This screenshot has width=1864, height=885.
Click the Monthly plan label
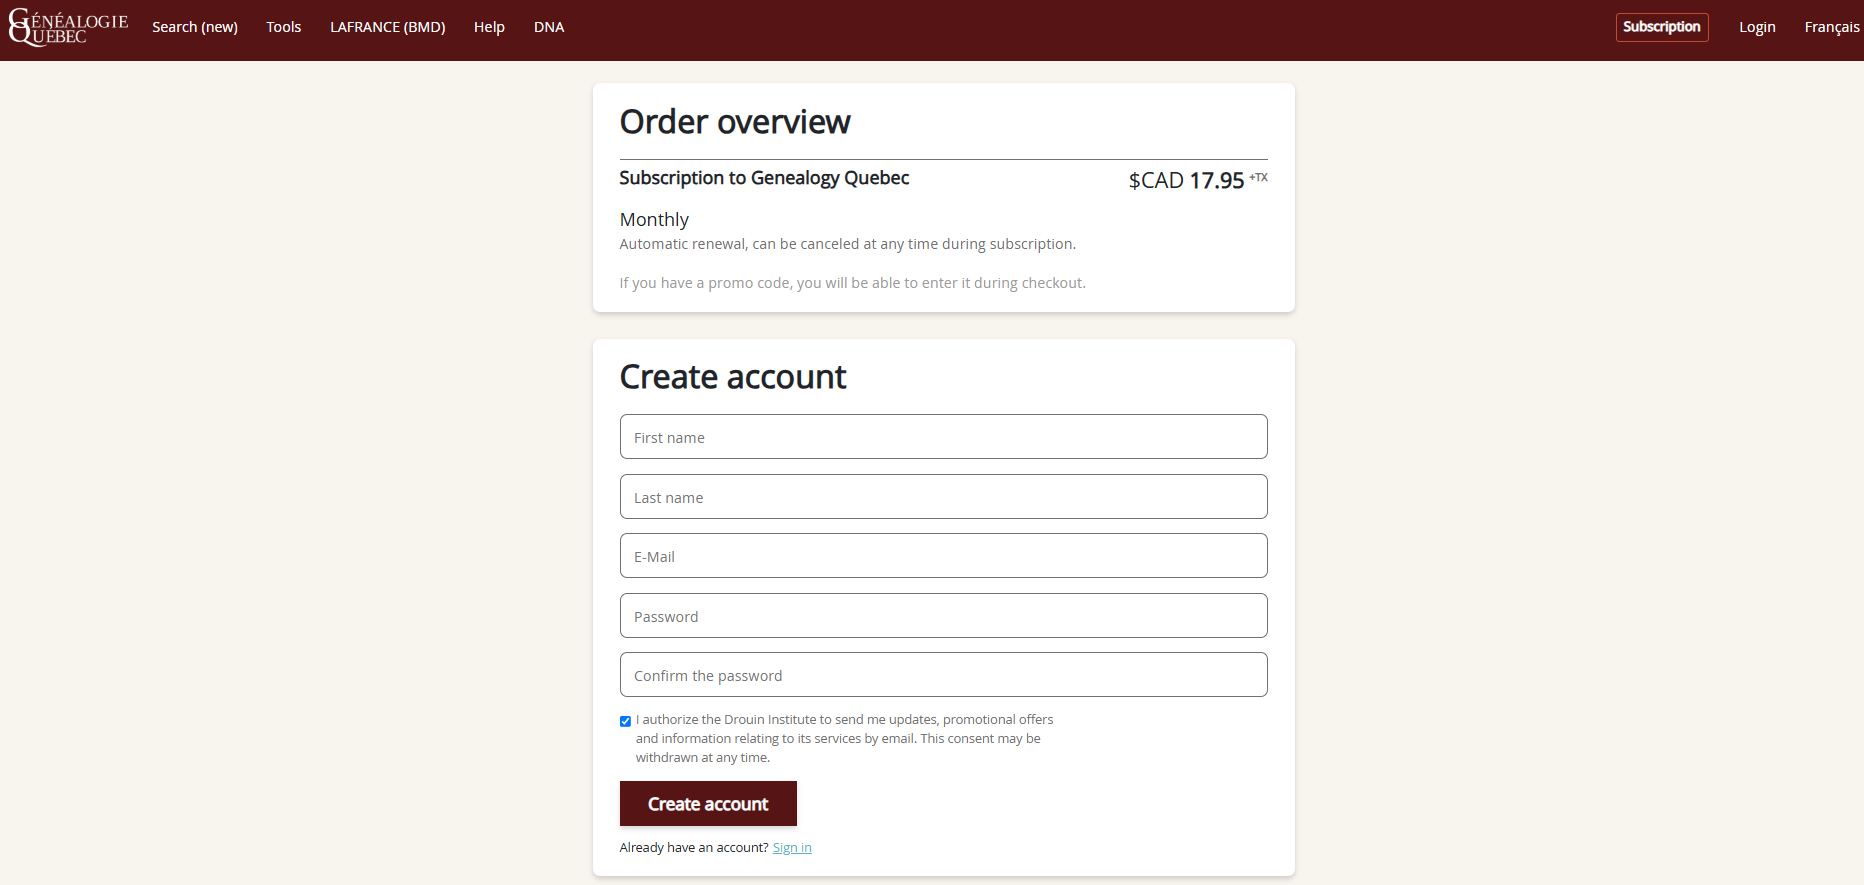pos(654,219)
